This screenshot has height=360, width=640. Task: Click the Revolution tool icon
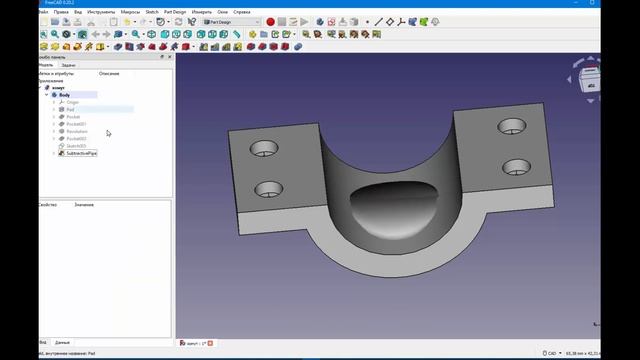pos(55,47)
